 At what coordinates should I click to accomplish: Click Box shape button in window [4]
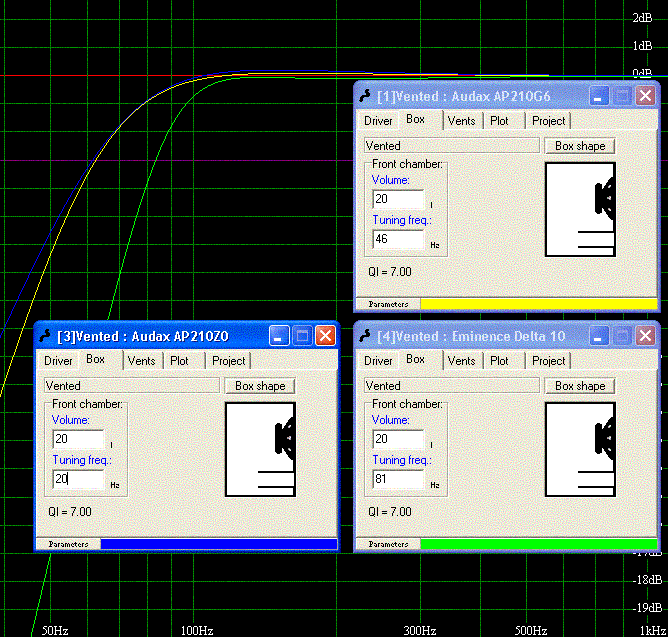coord(580,386)
